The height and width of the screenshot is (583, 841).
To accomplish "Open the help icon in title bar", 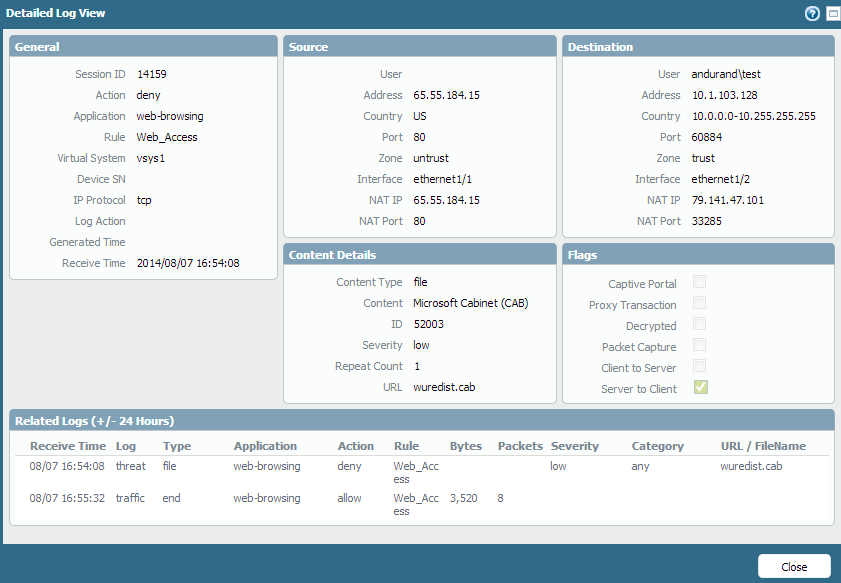I will [812, 13].
